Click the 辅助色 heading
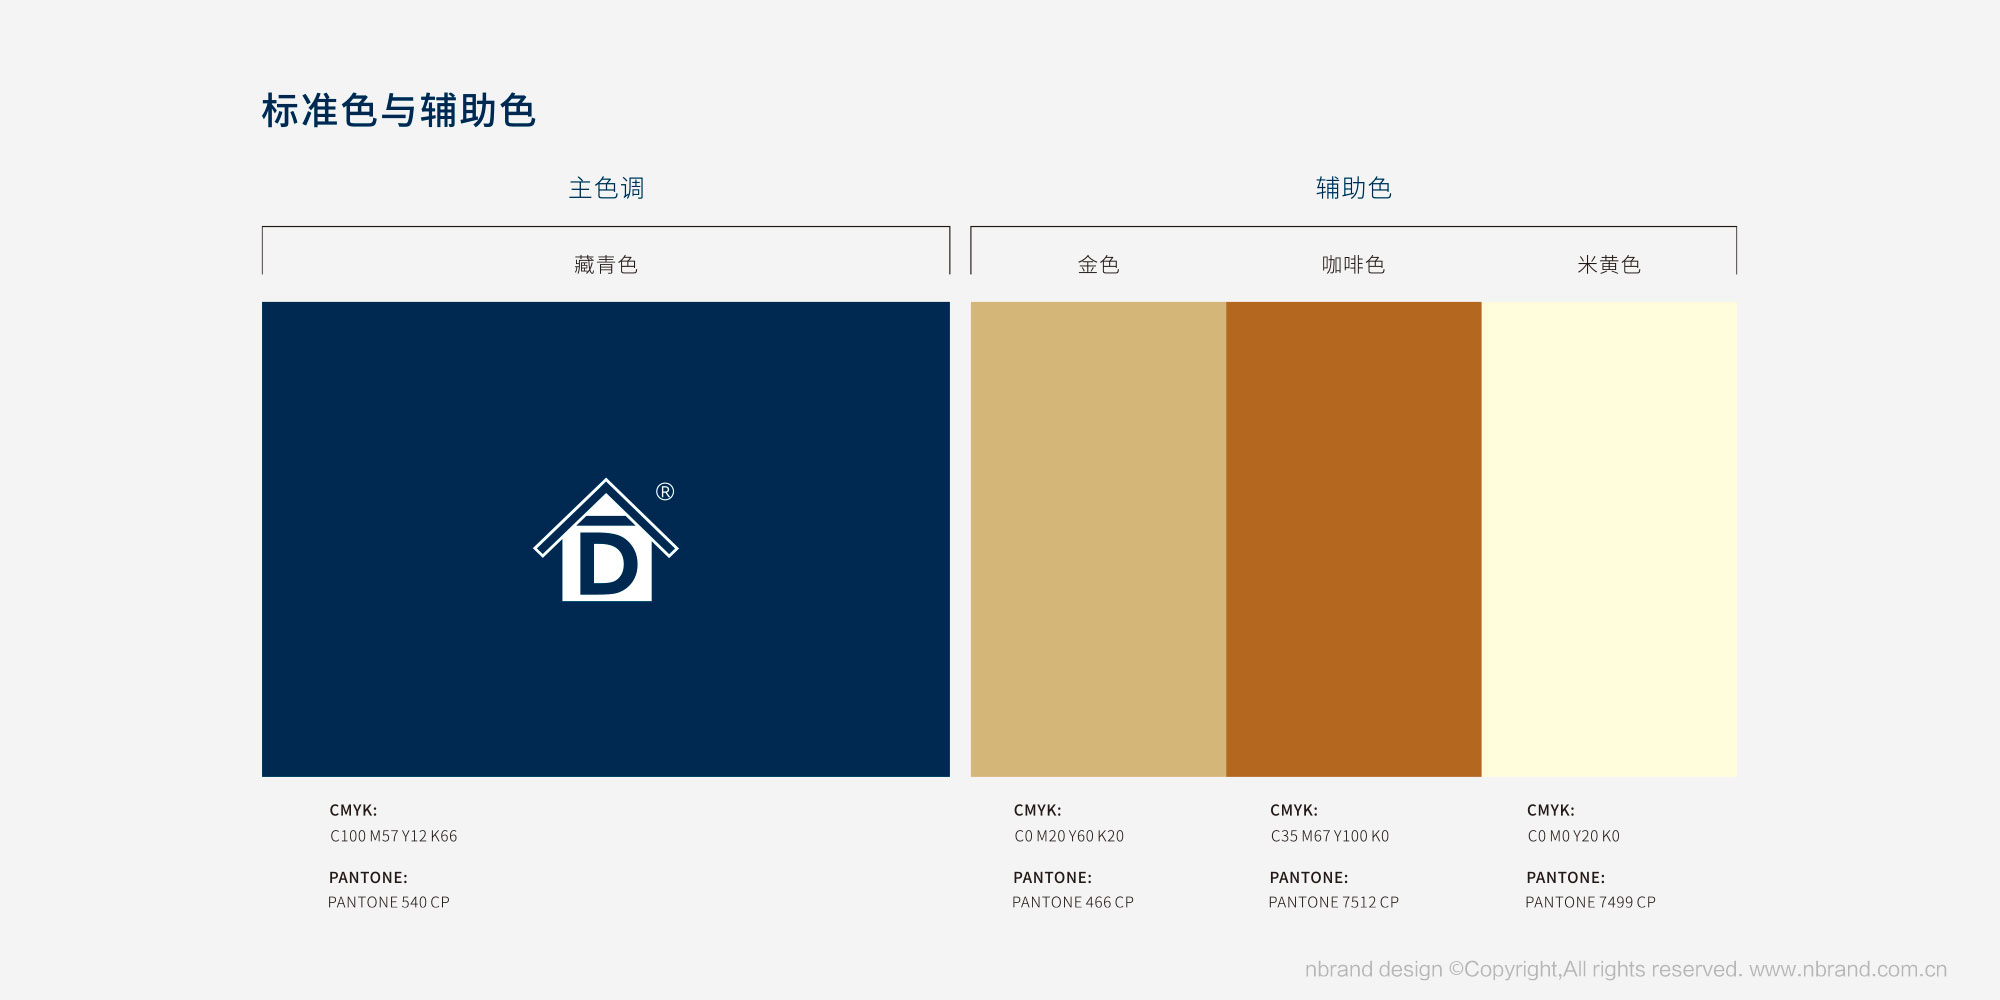Screen dimensions: 2000x1000 [x=1354, y=188]
